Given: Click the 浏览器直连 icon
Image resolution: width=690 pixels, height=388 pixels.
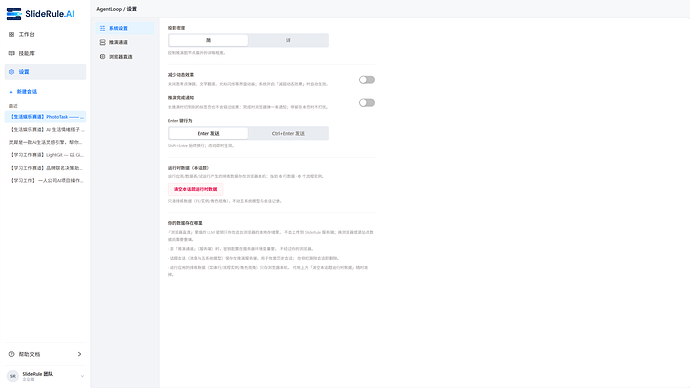Looking at the screenshot, I should click(x=103, y=57).
